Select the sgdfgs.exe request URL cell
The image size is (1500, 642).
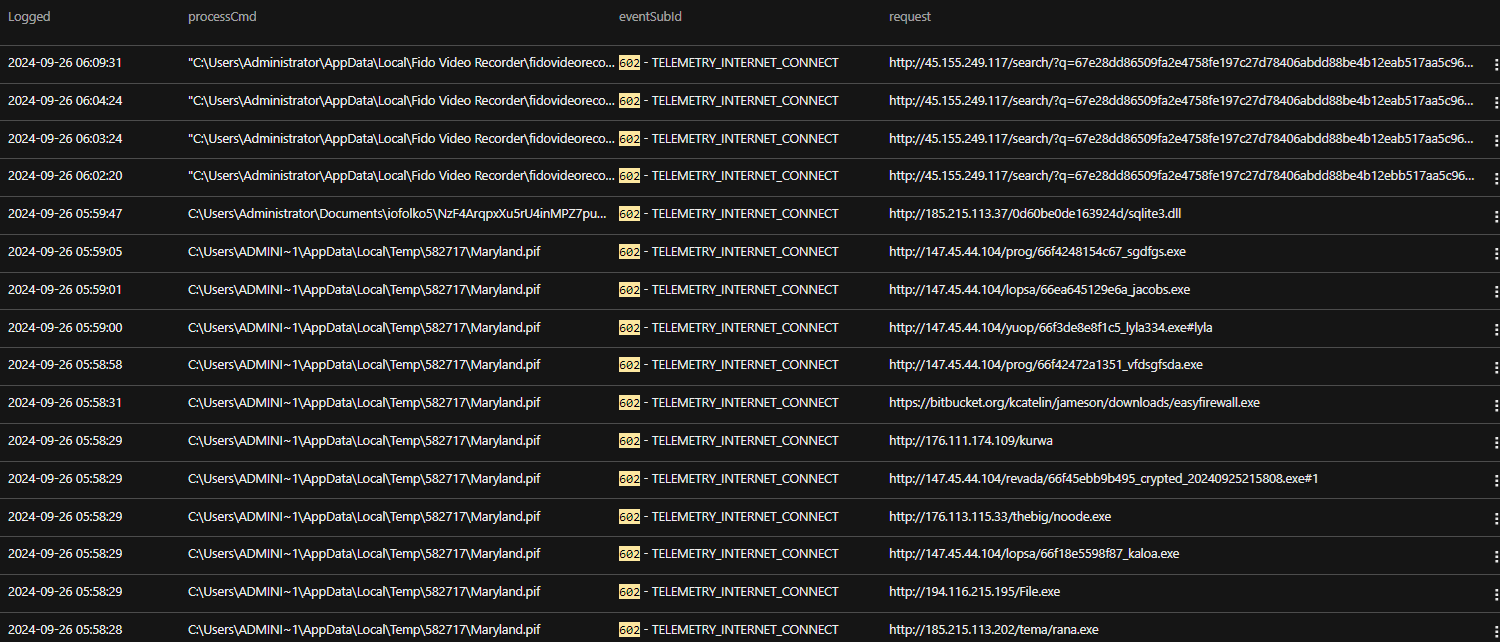click(x=1037, y=252)
